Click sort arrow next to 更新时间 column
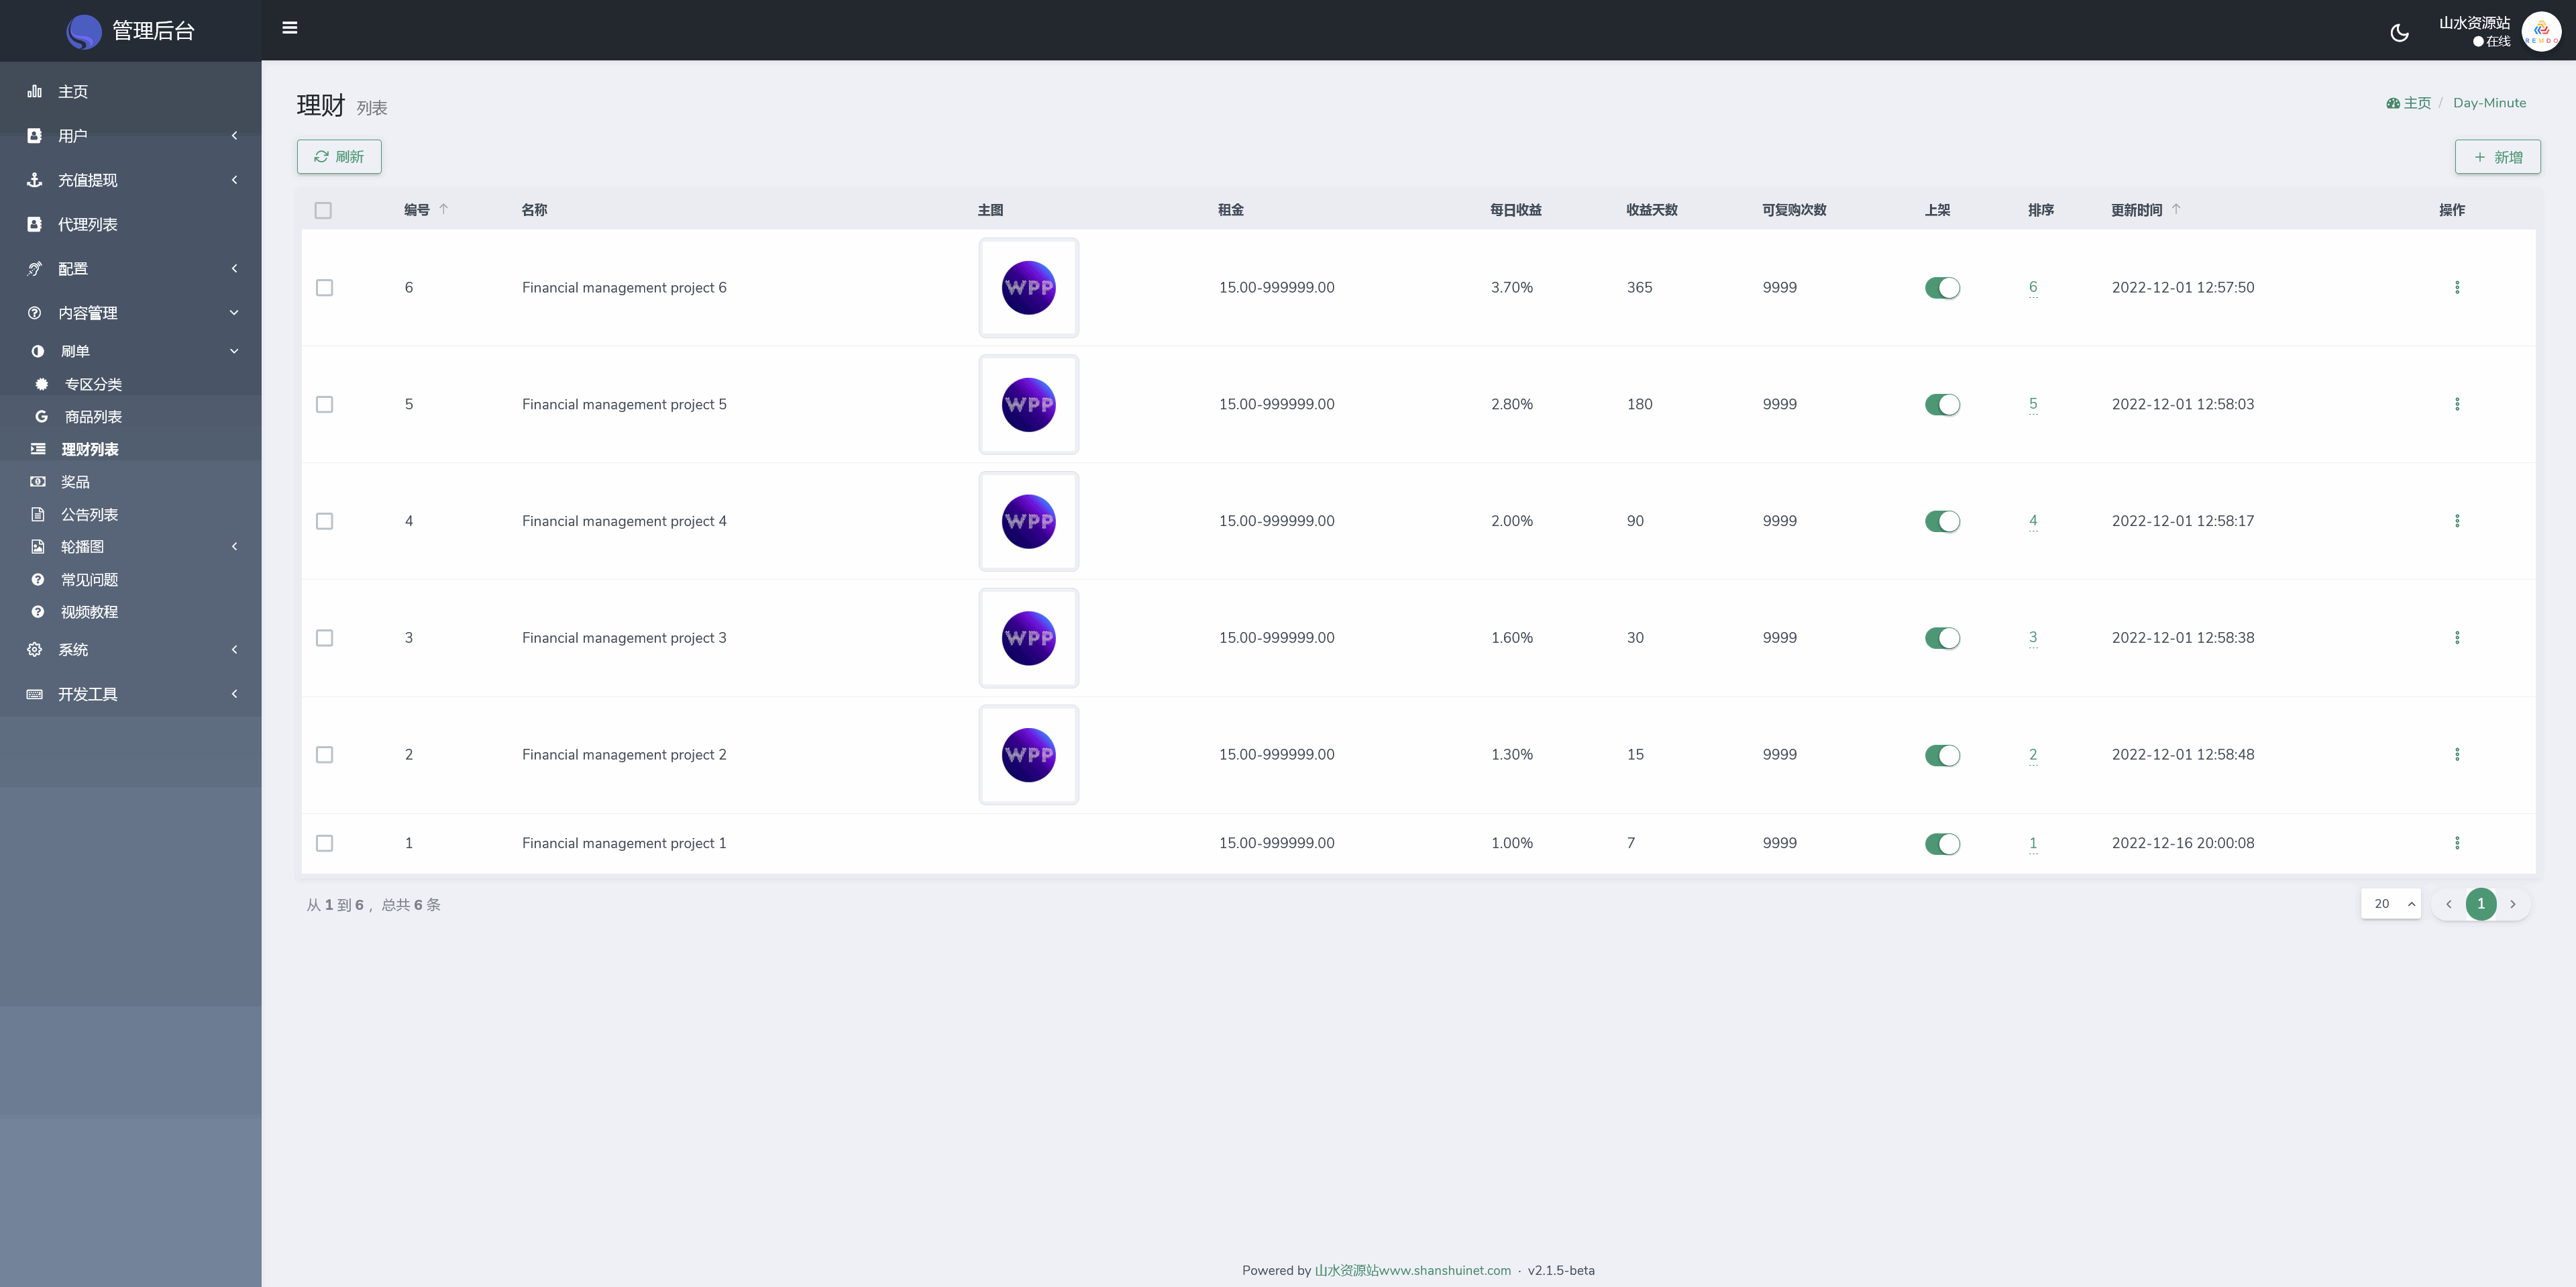The height and width of the screenshot is (1287, 2576). (2176, 209)
